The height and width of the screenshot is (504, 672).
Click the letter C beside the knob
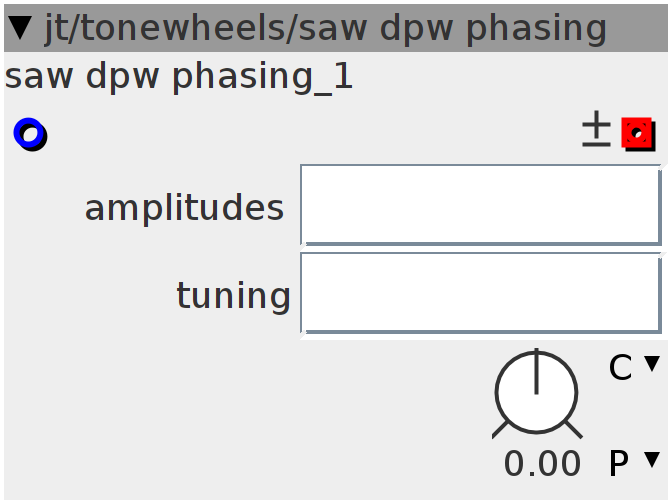[x=620, y=368]
